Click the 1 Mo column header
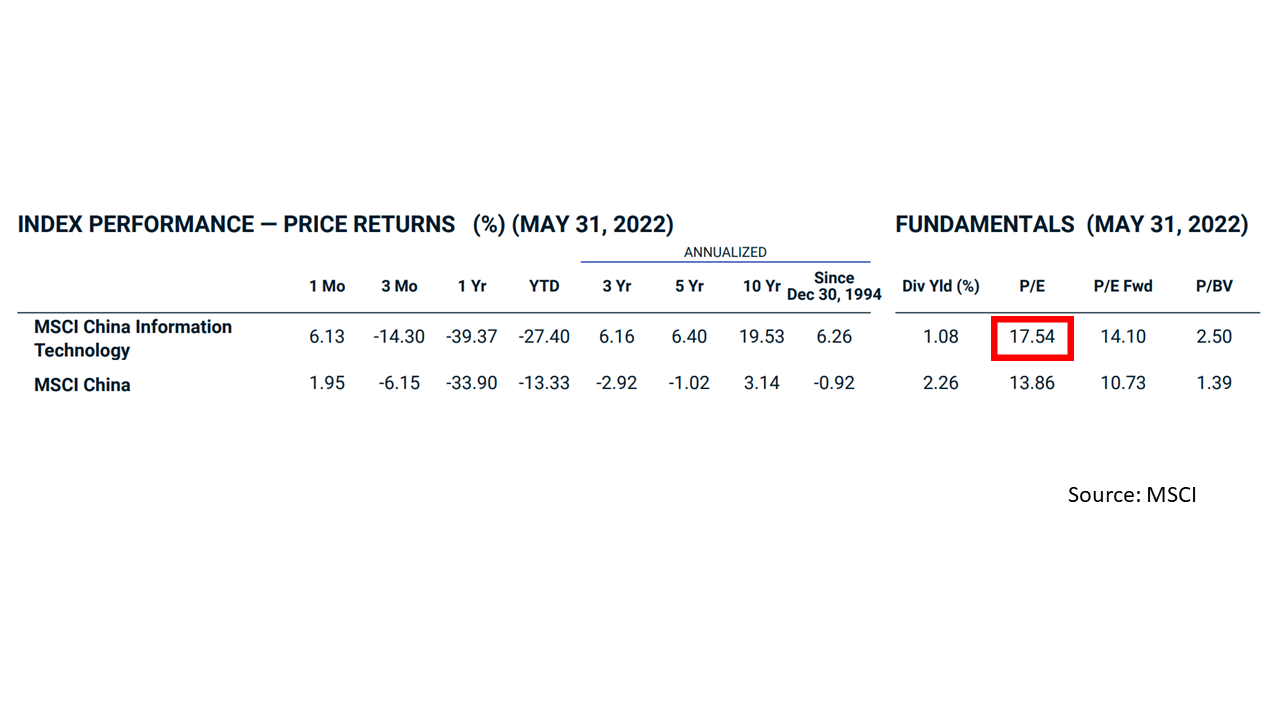 tap(327, 286)
